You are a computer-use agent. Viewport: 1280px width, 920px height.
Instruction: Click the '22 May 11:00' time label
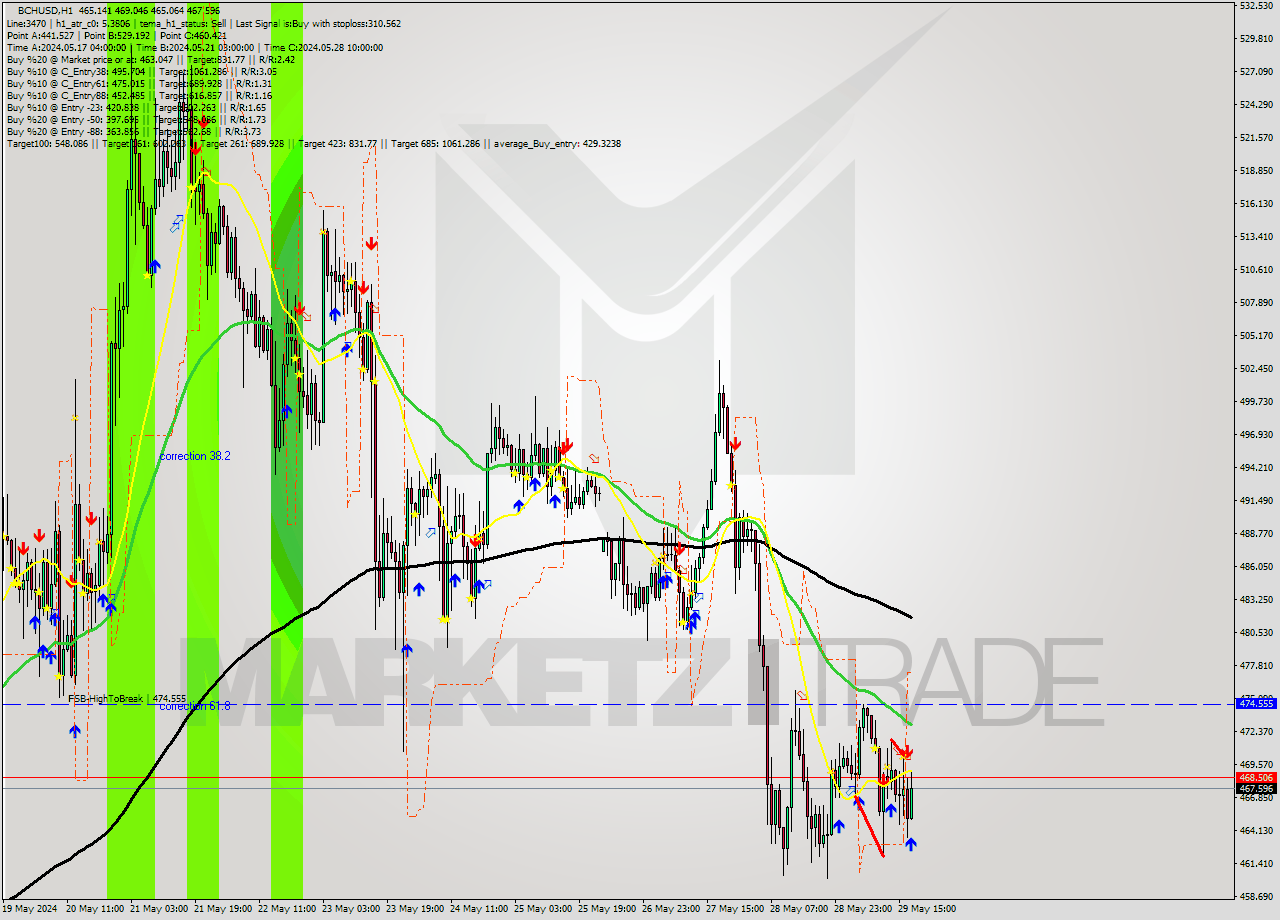tap(287, 909)
